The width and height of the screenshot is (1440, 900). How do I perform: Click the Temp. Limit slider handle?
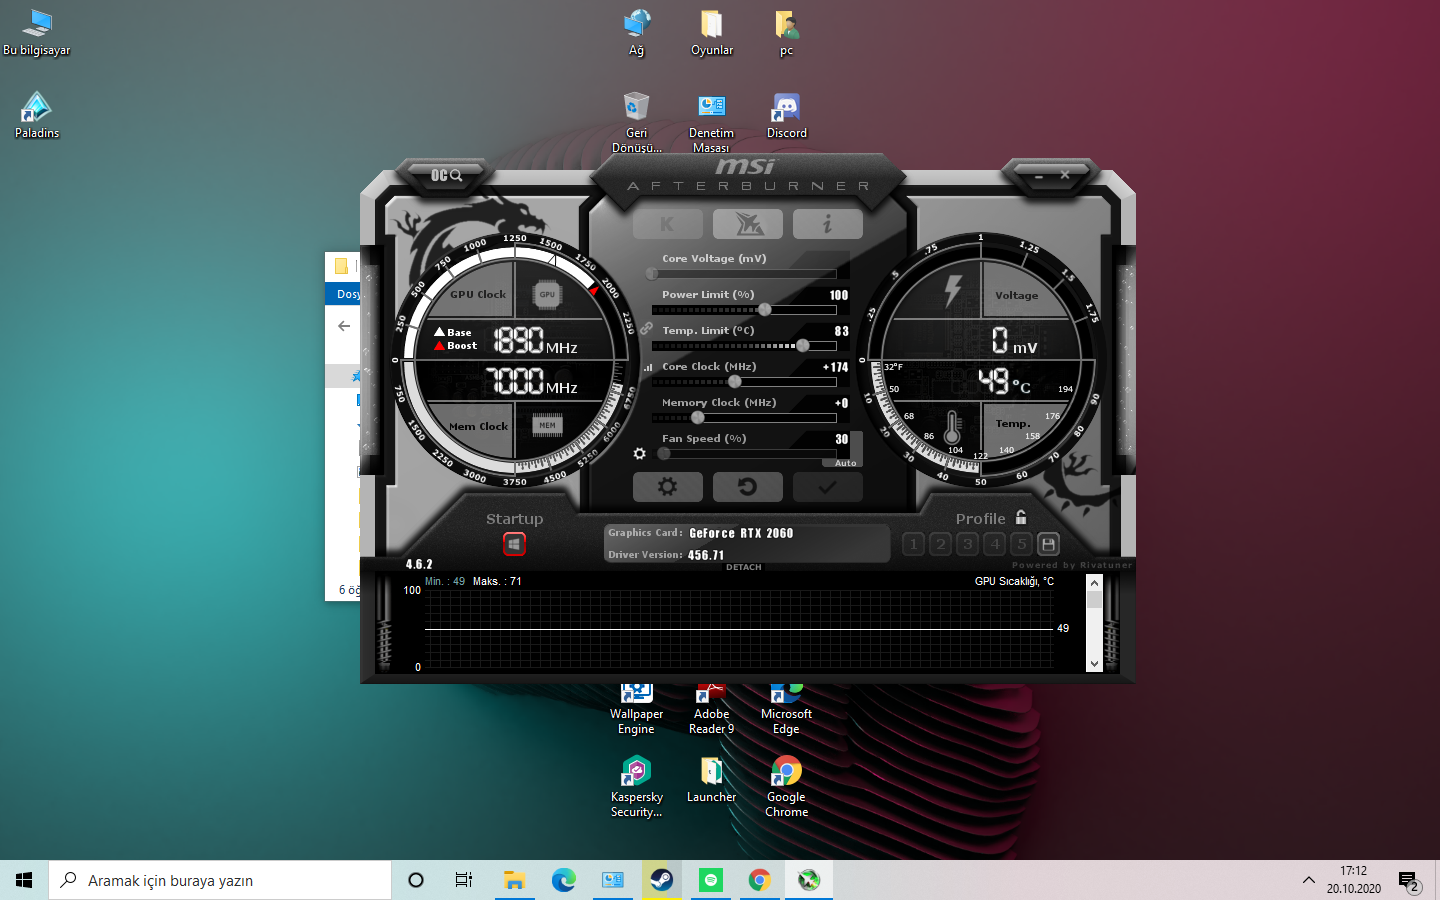pyautogui.click(x=802, y=345)
